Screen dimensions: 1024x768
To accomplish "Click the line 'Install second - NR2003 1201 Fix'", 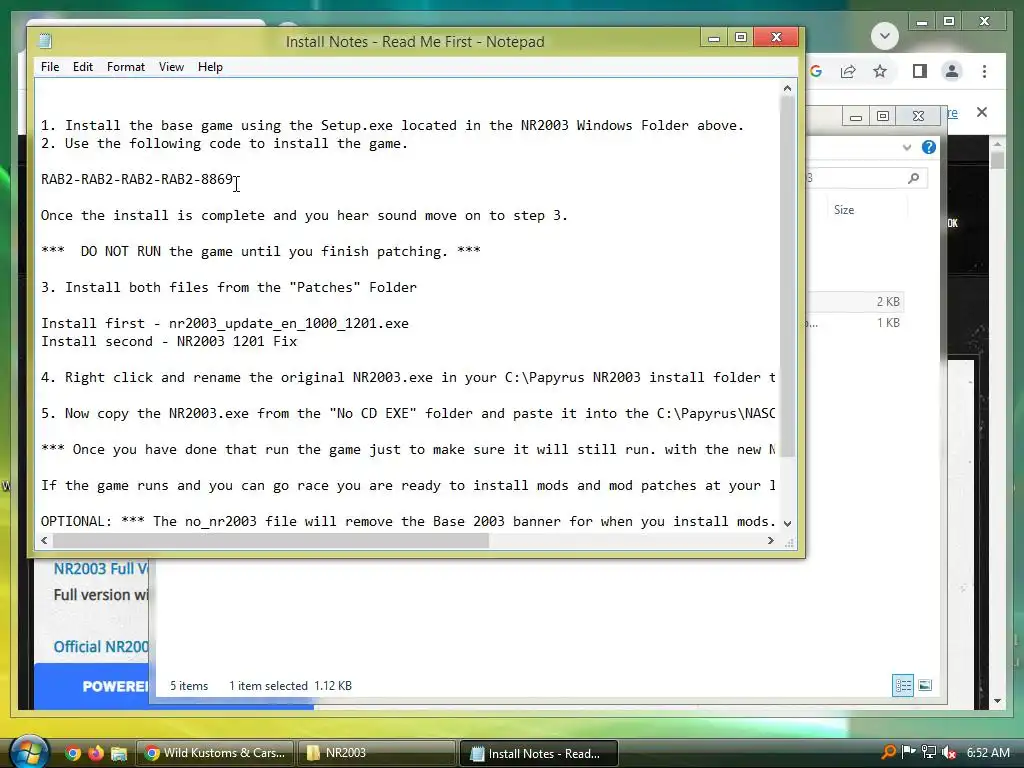I will coord(169,341).
